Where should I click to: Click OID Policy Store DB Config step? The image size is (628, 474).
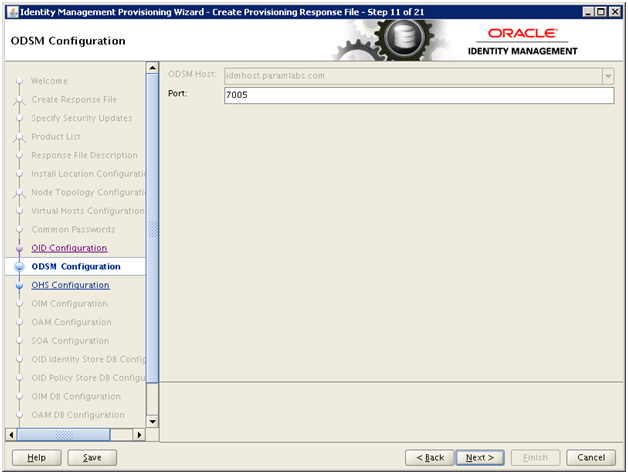tap(89, 378)
